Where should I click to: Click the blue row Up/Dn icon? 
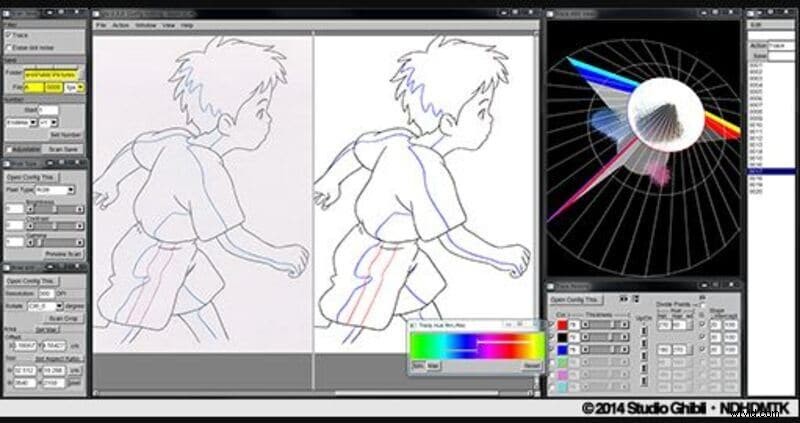pyautogui.click(x=643, y=356)
